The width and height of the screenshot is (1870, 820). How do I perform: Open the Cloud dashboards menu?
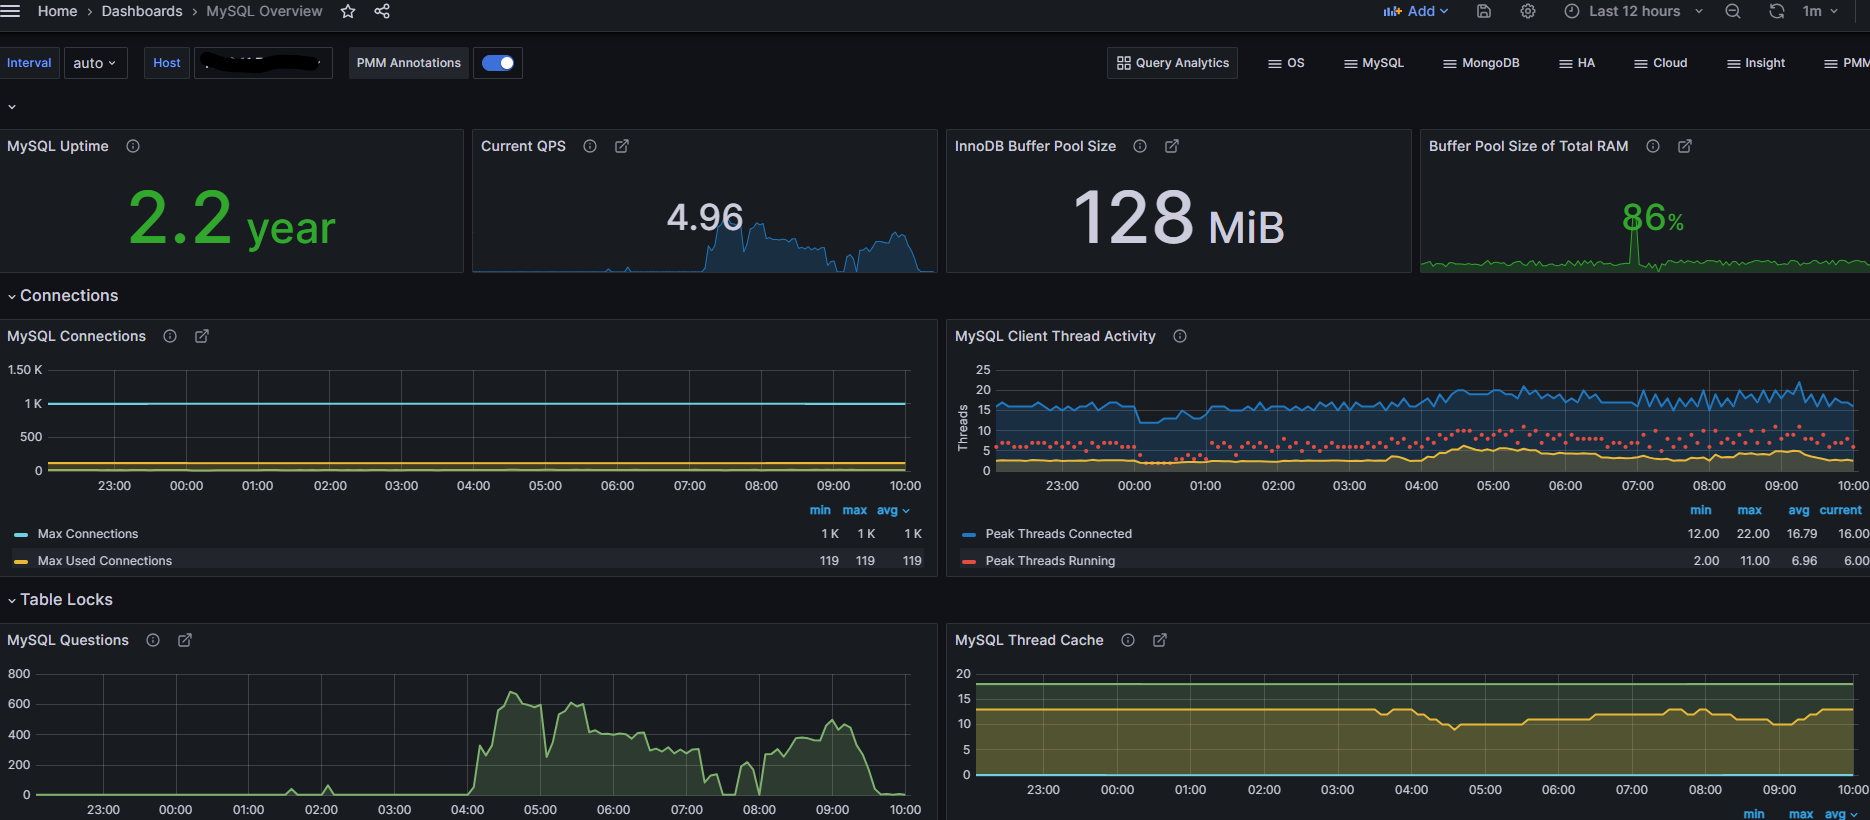[x=1660, y=63]
